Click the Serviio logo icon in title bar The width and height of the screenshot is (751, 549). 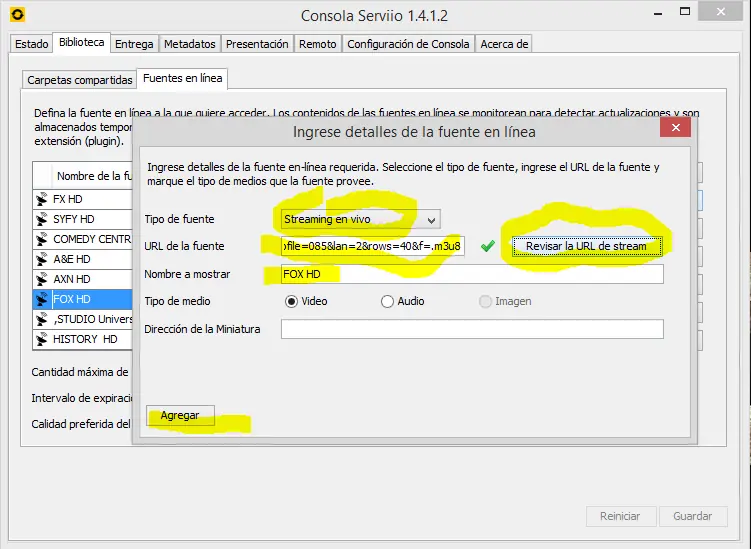[x=17, y=15]
